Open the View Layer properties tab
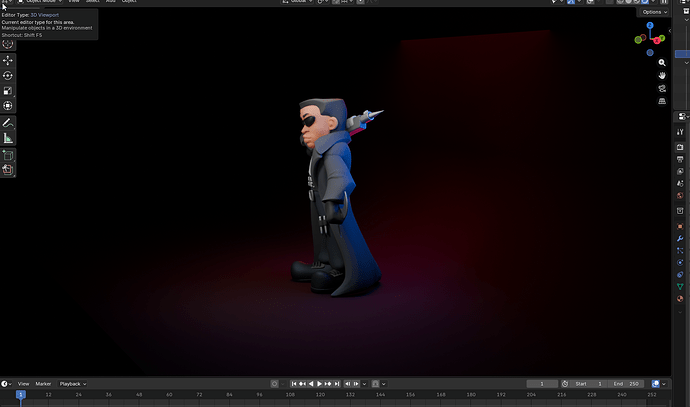This screenshot has width=690, height=407. 680,171
